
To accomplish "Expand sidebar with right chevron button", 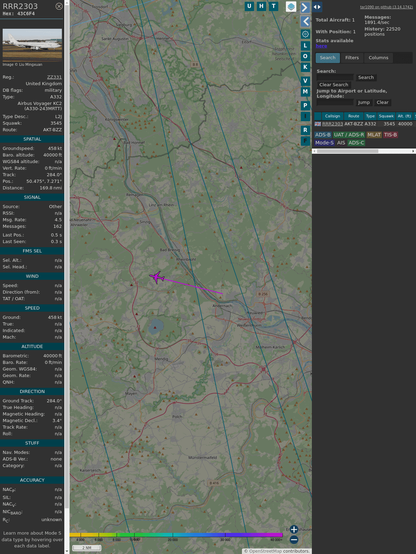I will point(305,7).
